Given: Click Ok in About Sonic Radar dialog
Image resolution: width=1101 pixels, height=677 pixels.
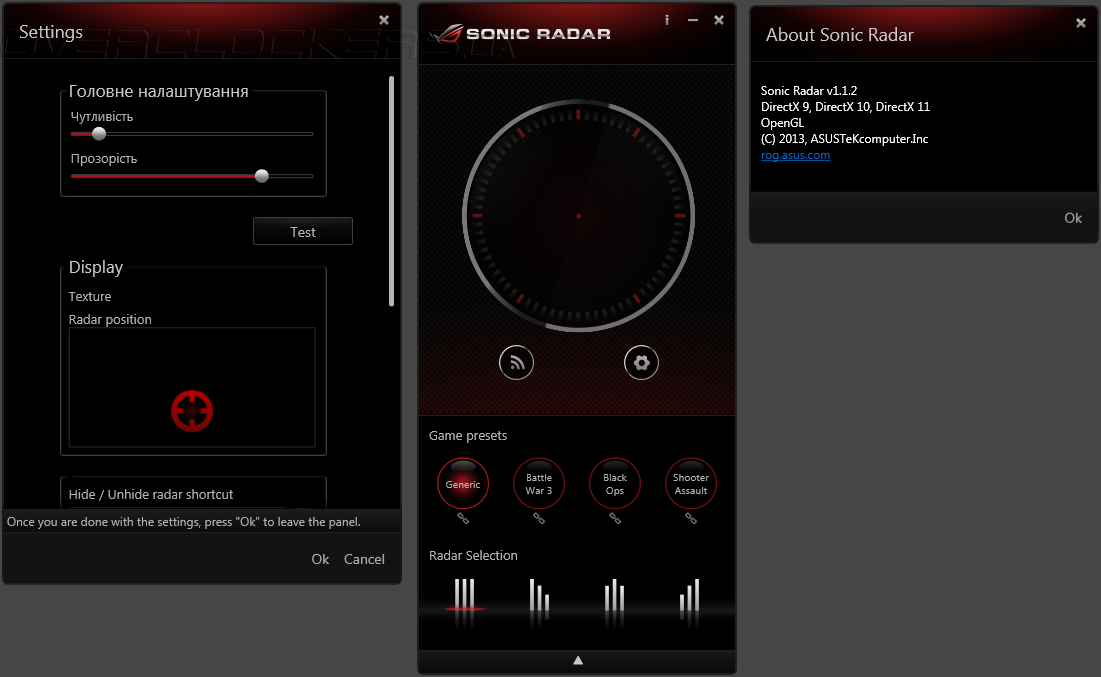Looking at the screenshot, I should point(1073,218).
